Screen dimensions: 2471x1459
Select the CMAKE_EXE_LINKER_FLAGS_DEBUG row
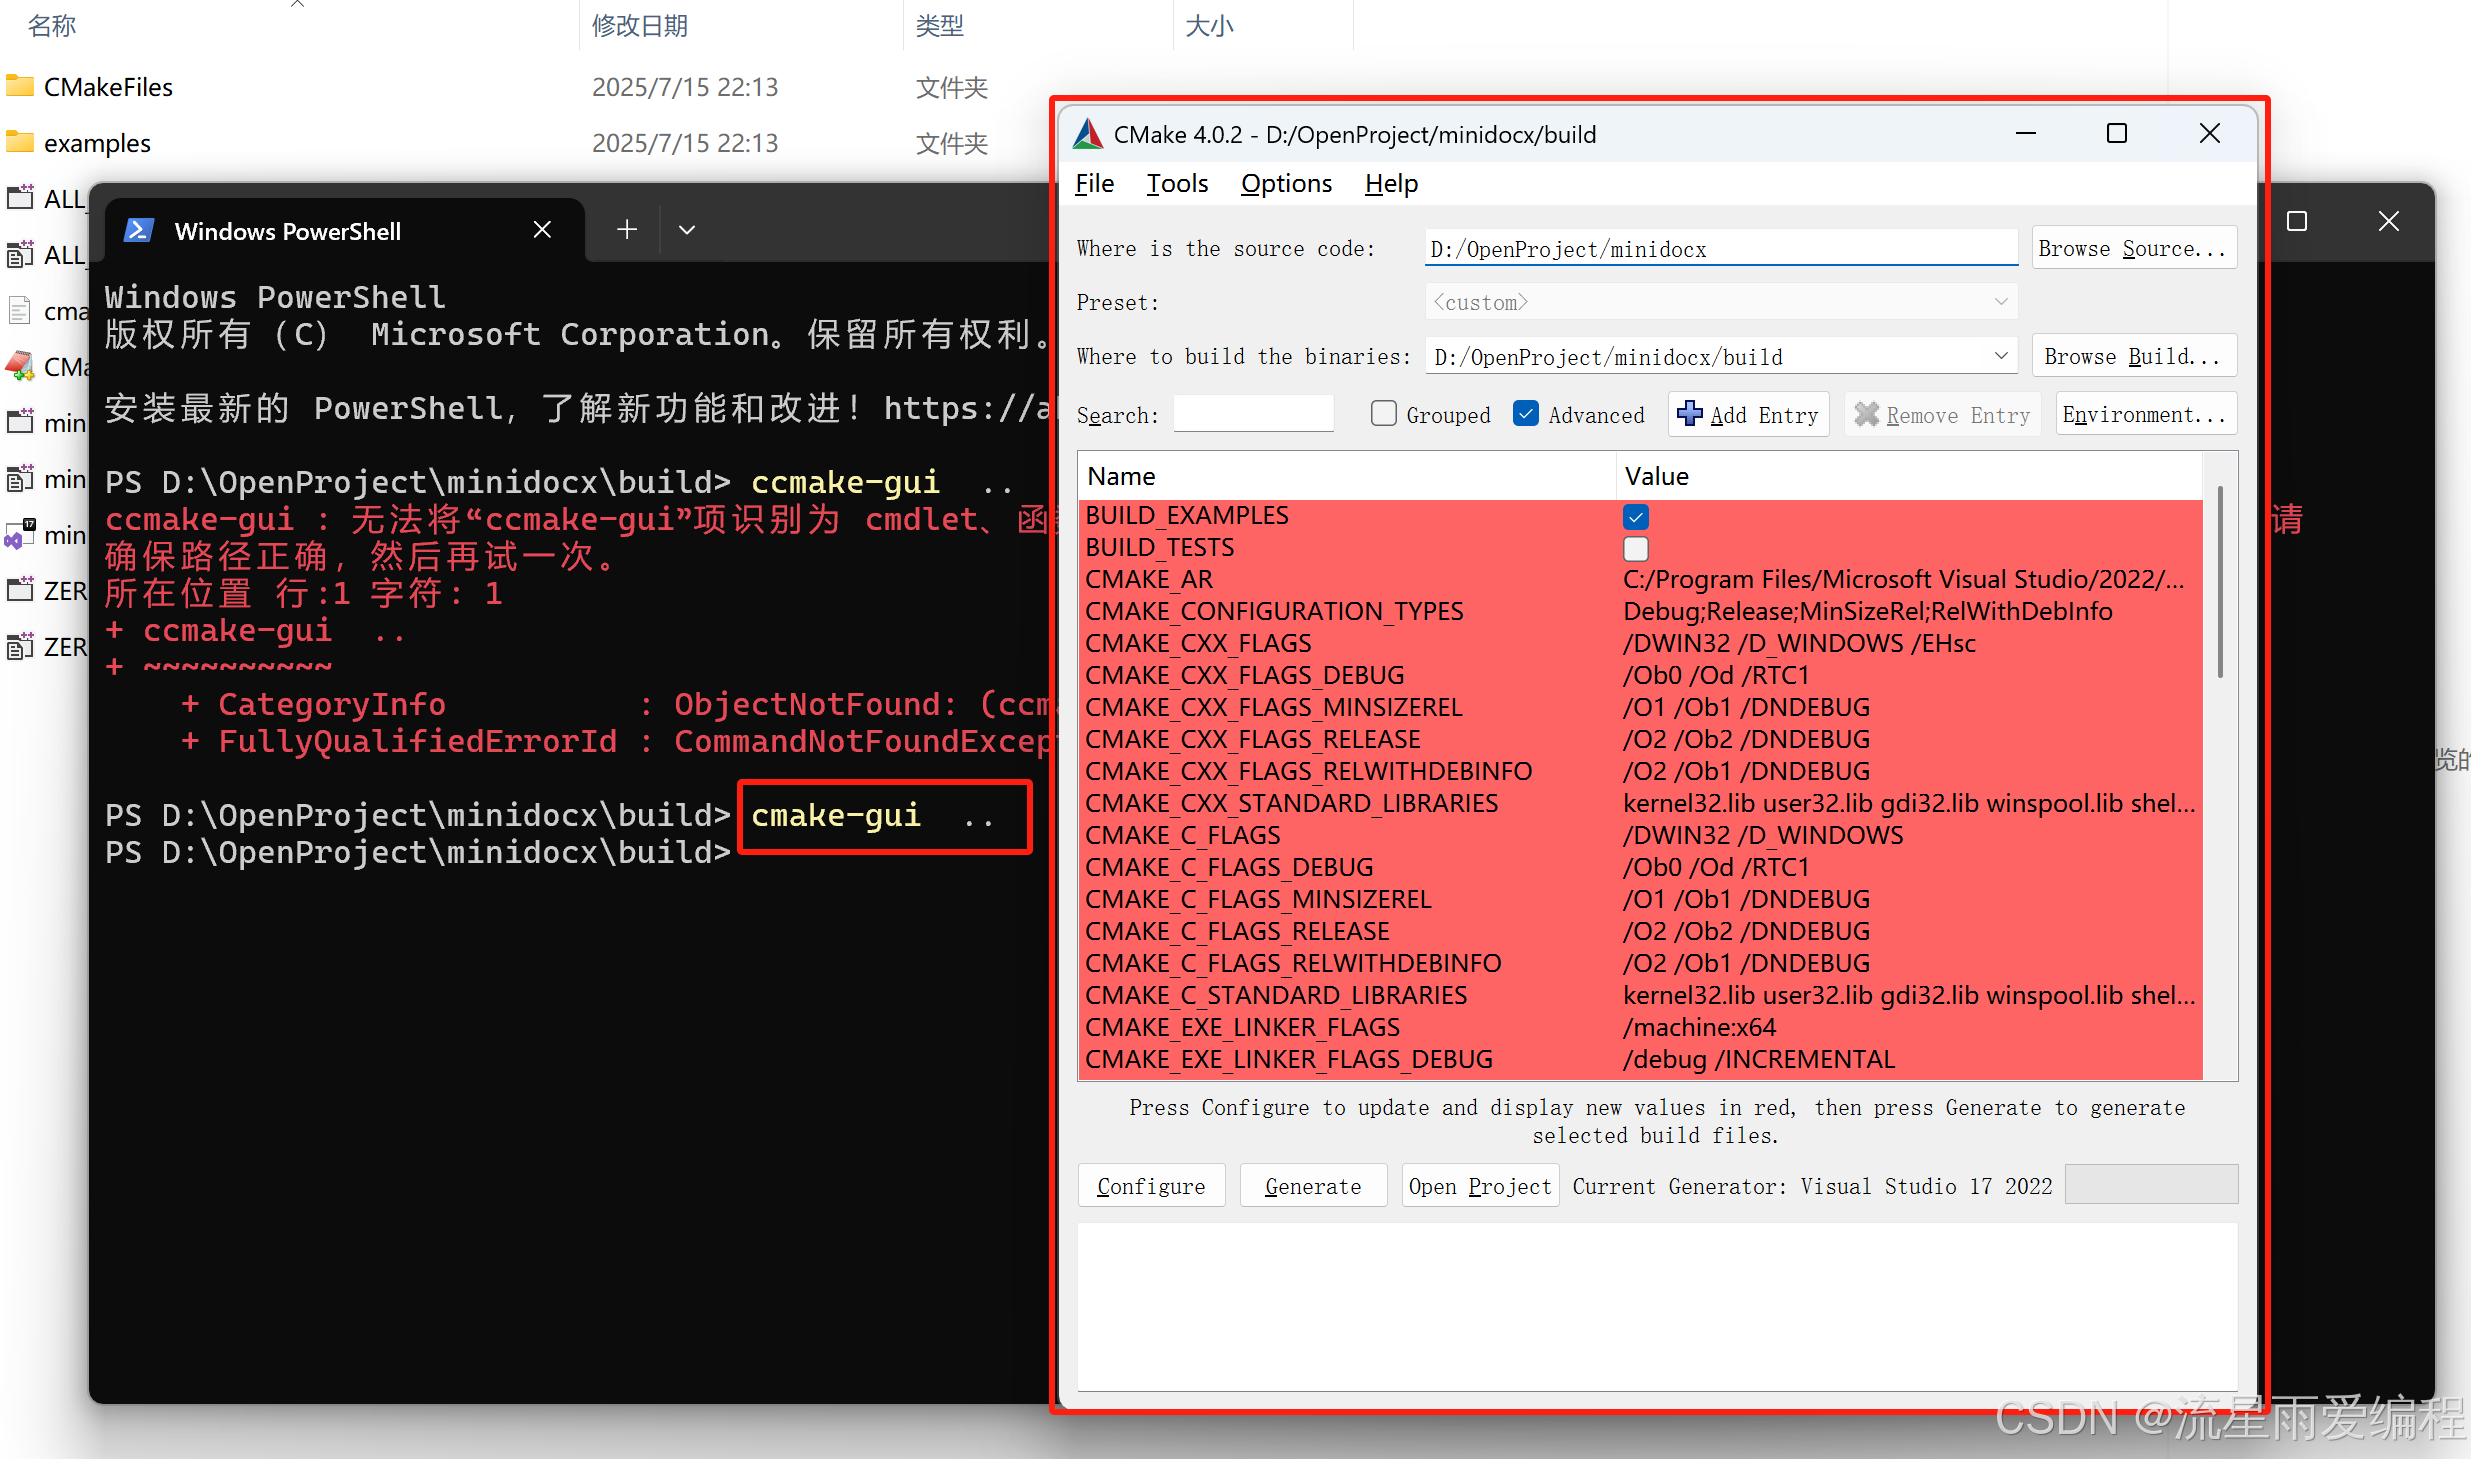click(1641, 1060)
